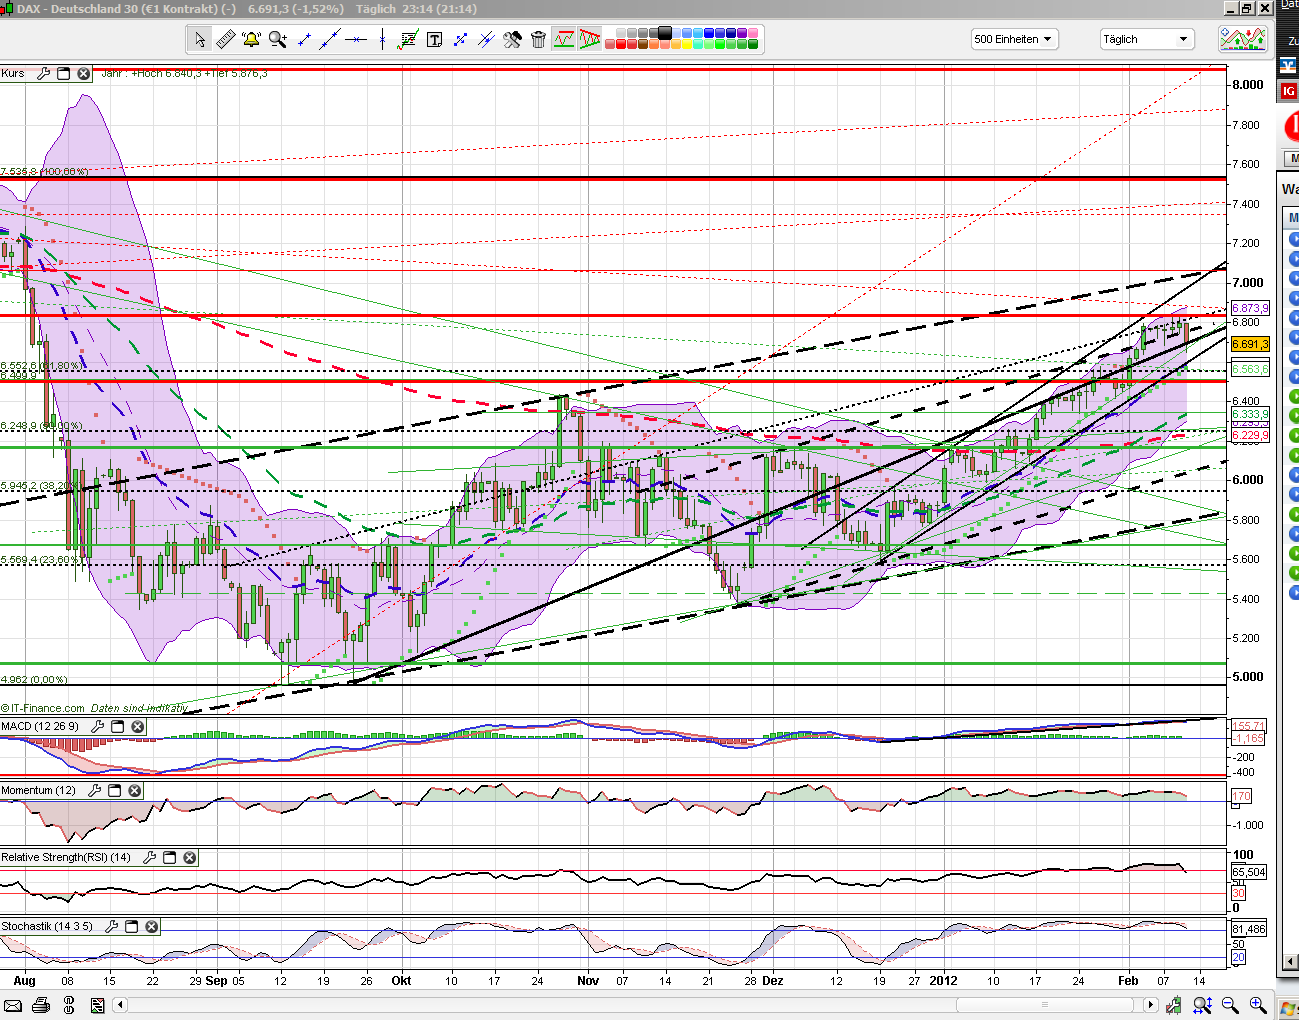Click the horizontal scrollbar thumb
Viewport: 1299px width, 1020px height.
[1046, 1005]
